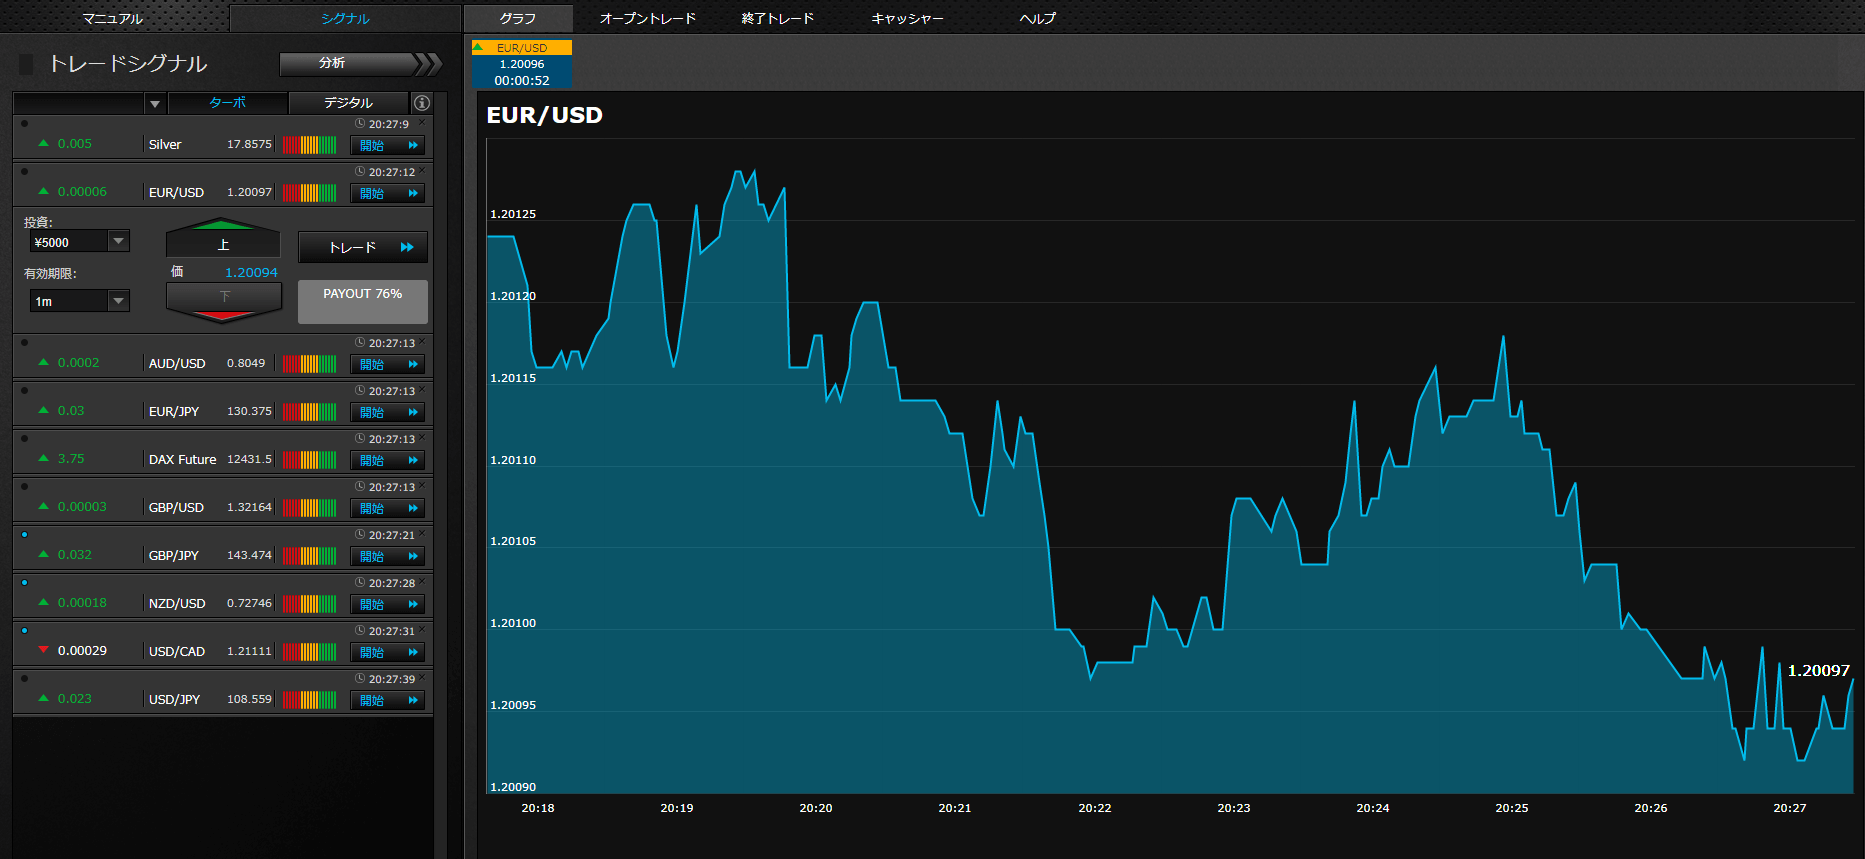
Task: Click 開始 for USD/JPY
Action: click(x=388, y=700)
